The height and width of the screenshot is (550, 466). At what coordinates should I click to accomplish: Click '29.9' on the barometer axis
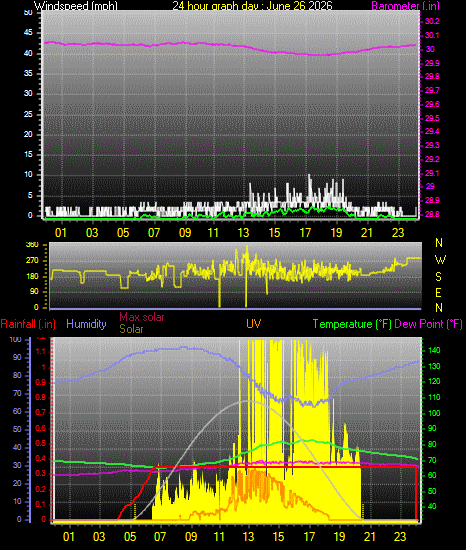pos(432,63)
